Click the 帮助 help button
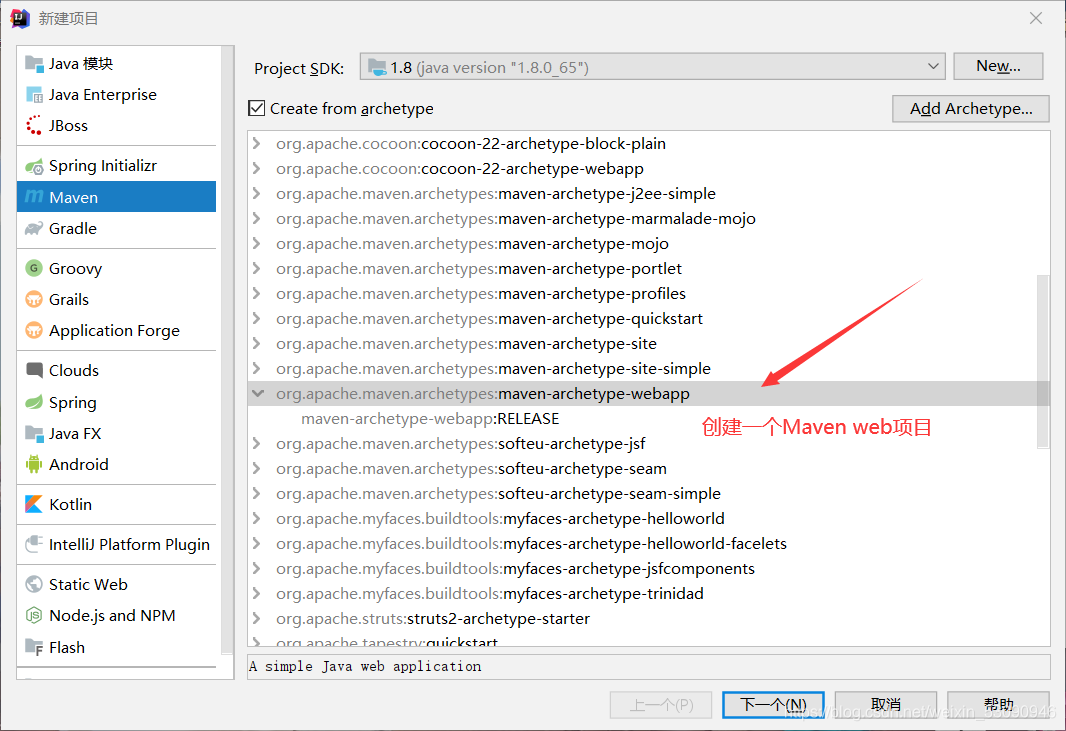1066x731 pixels. pos(998,704)
